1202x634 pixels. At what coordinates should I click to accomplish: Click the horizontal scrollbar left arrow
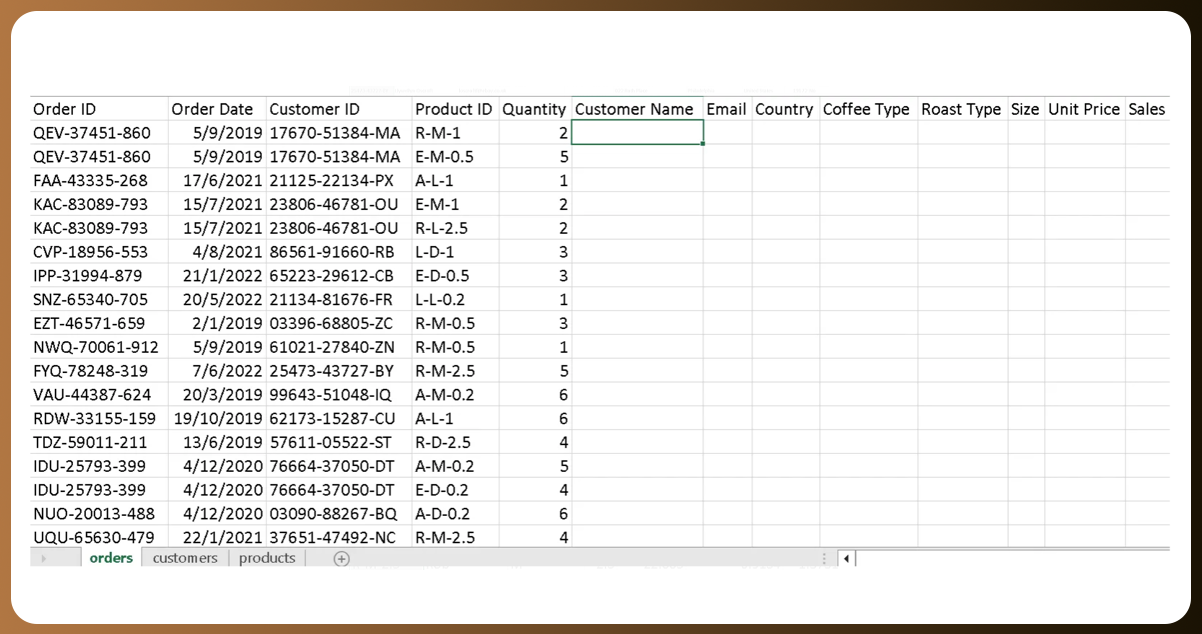[x=847, y=559]
